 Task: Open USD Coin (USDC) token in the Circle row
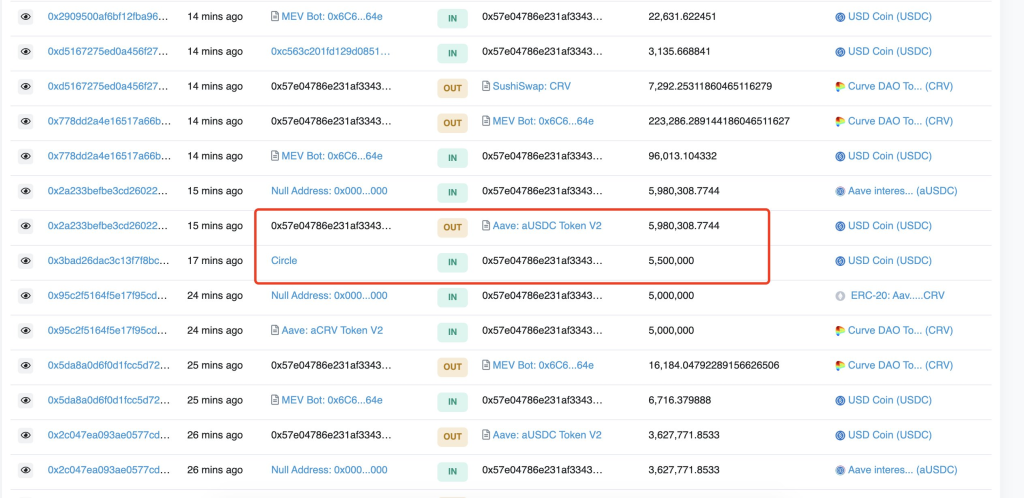pos(889,260)
